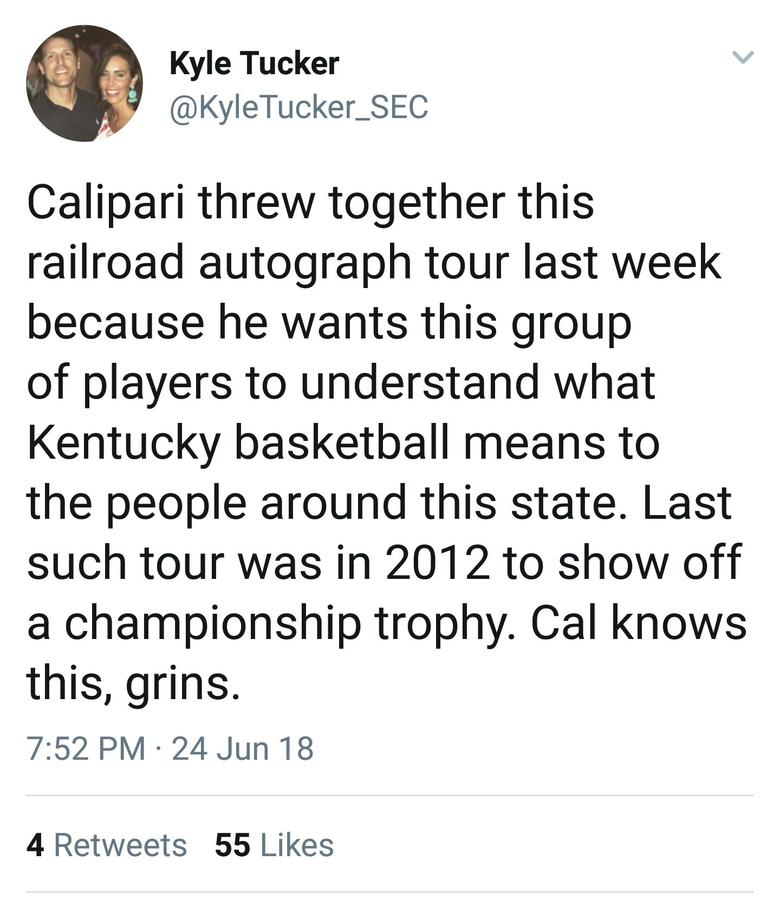Open the Kyle Tucker display name
The width and height of the screenshot is (780, 900).
click(x=254, y=64)
